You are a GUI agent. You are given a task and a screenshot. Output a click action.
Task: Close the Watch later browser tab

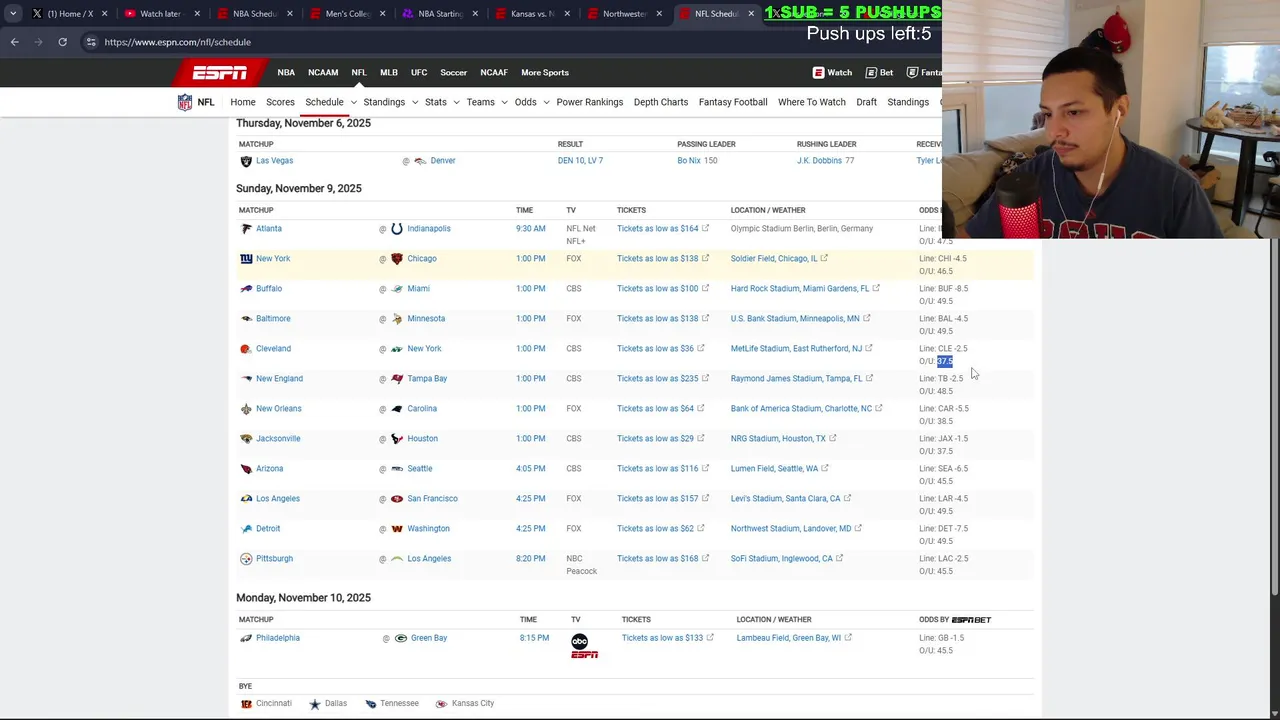[x=197, y=14]
